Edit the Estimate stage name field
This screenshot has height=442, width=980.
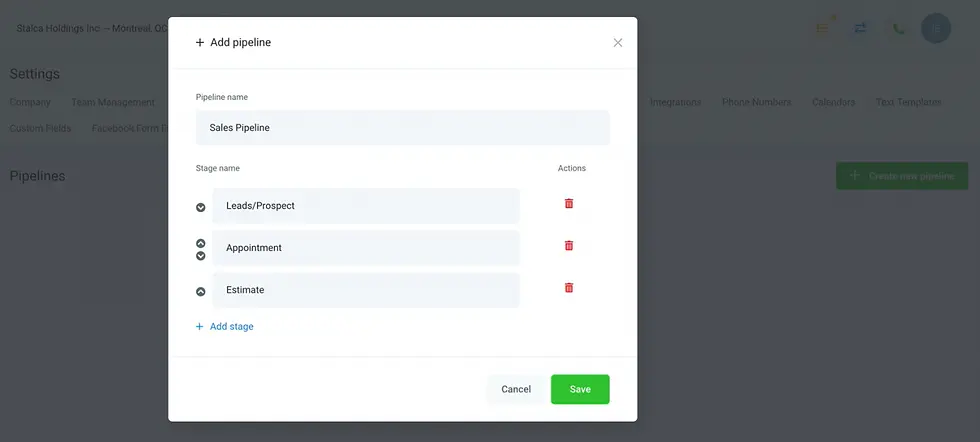(x=366, y=289)
